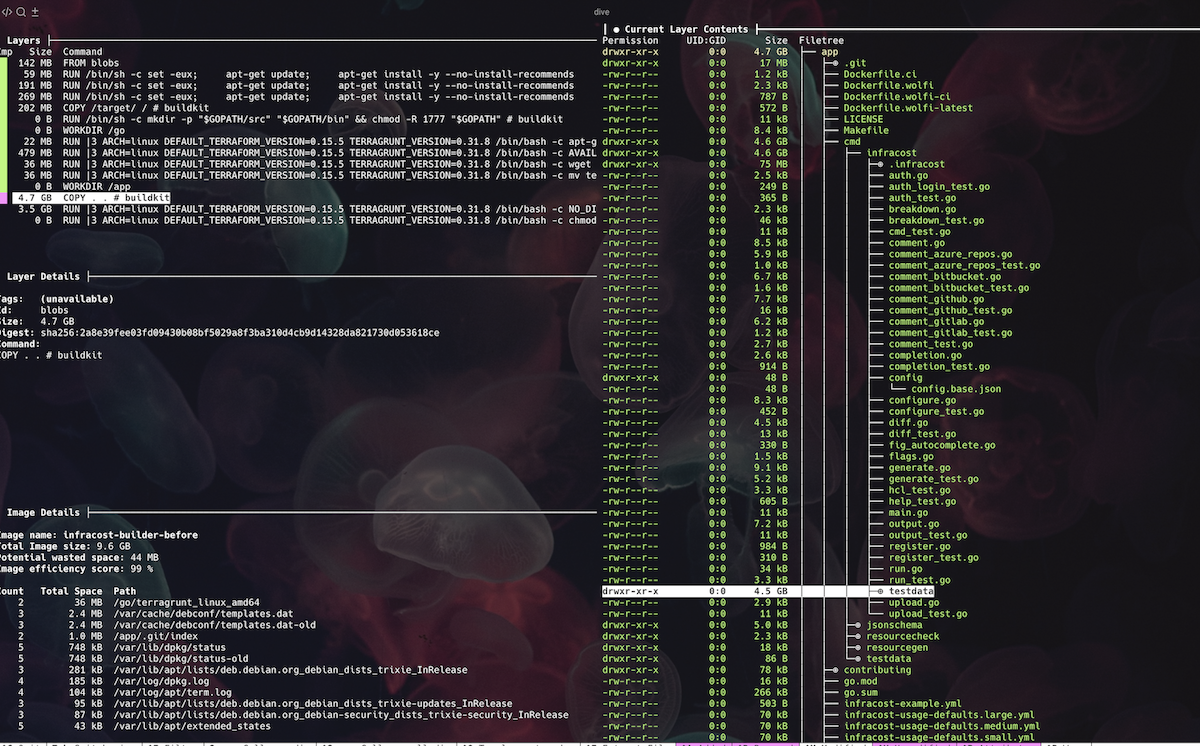The height and width of the screenshot is (746, 1200).
Task: Select go.sum in file tree
Action: click(860, 692)
